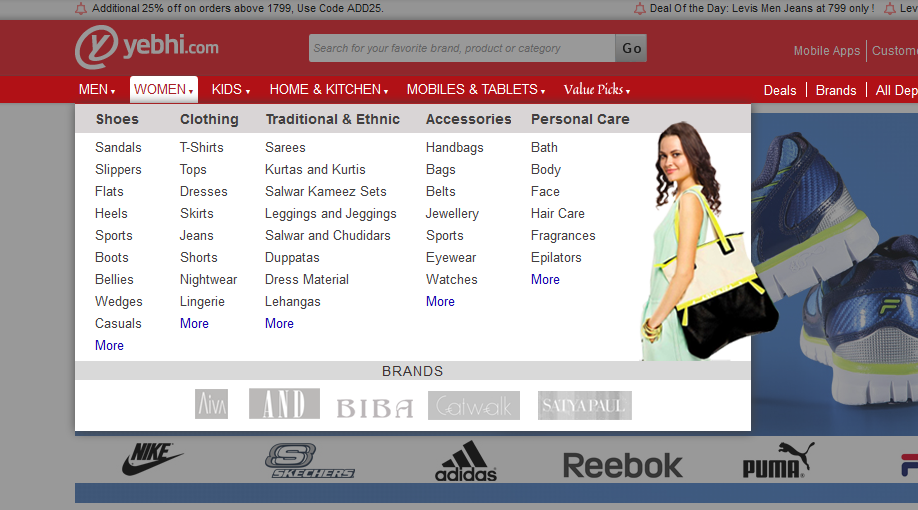
Task: Select the Reebok brand logo
Action: (622, 466)
